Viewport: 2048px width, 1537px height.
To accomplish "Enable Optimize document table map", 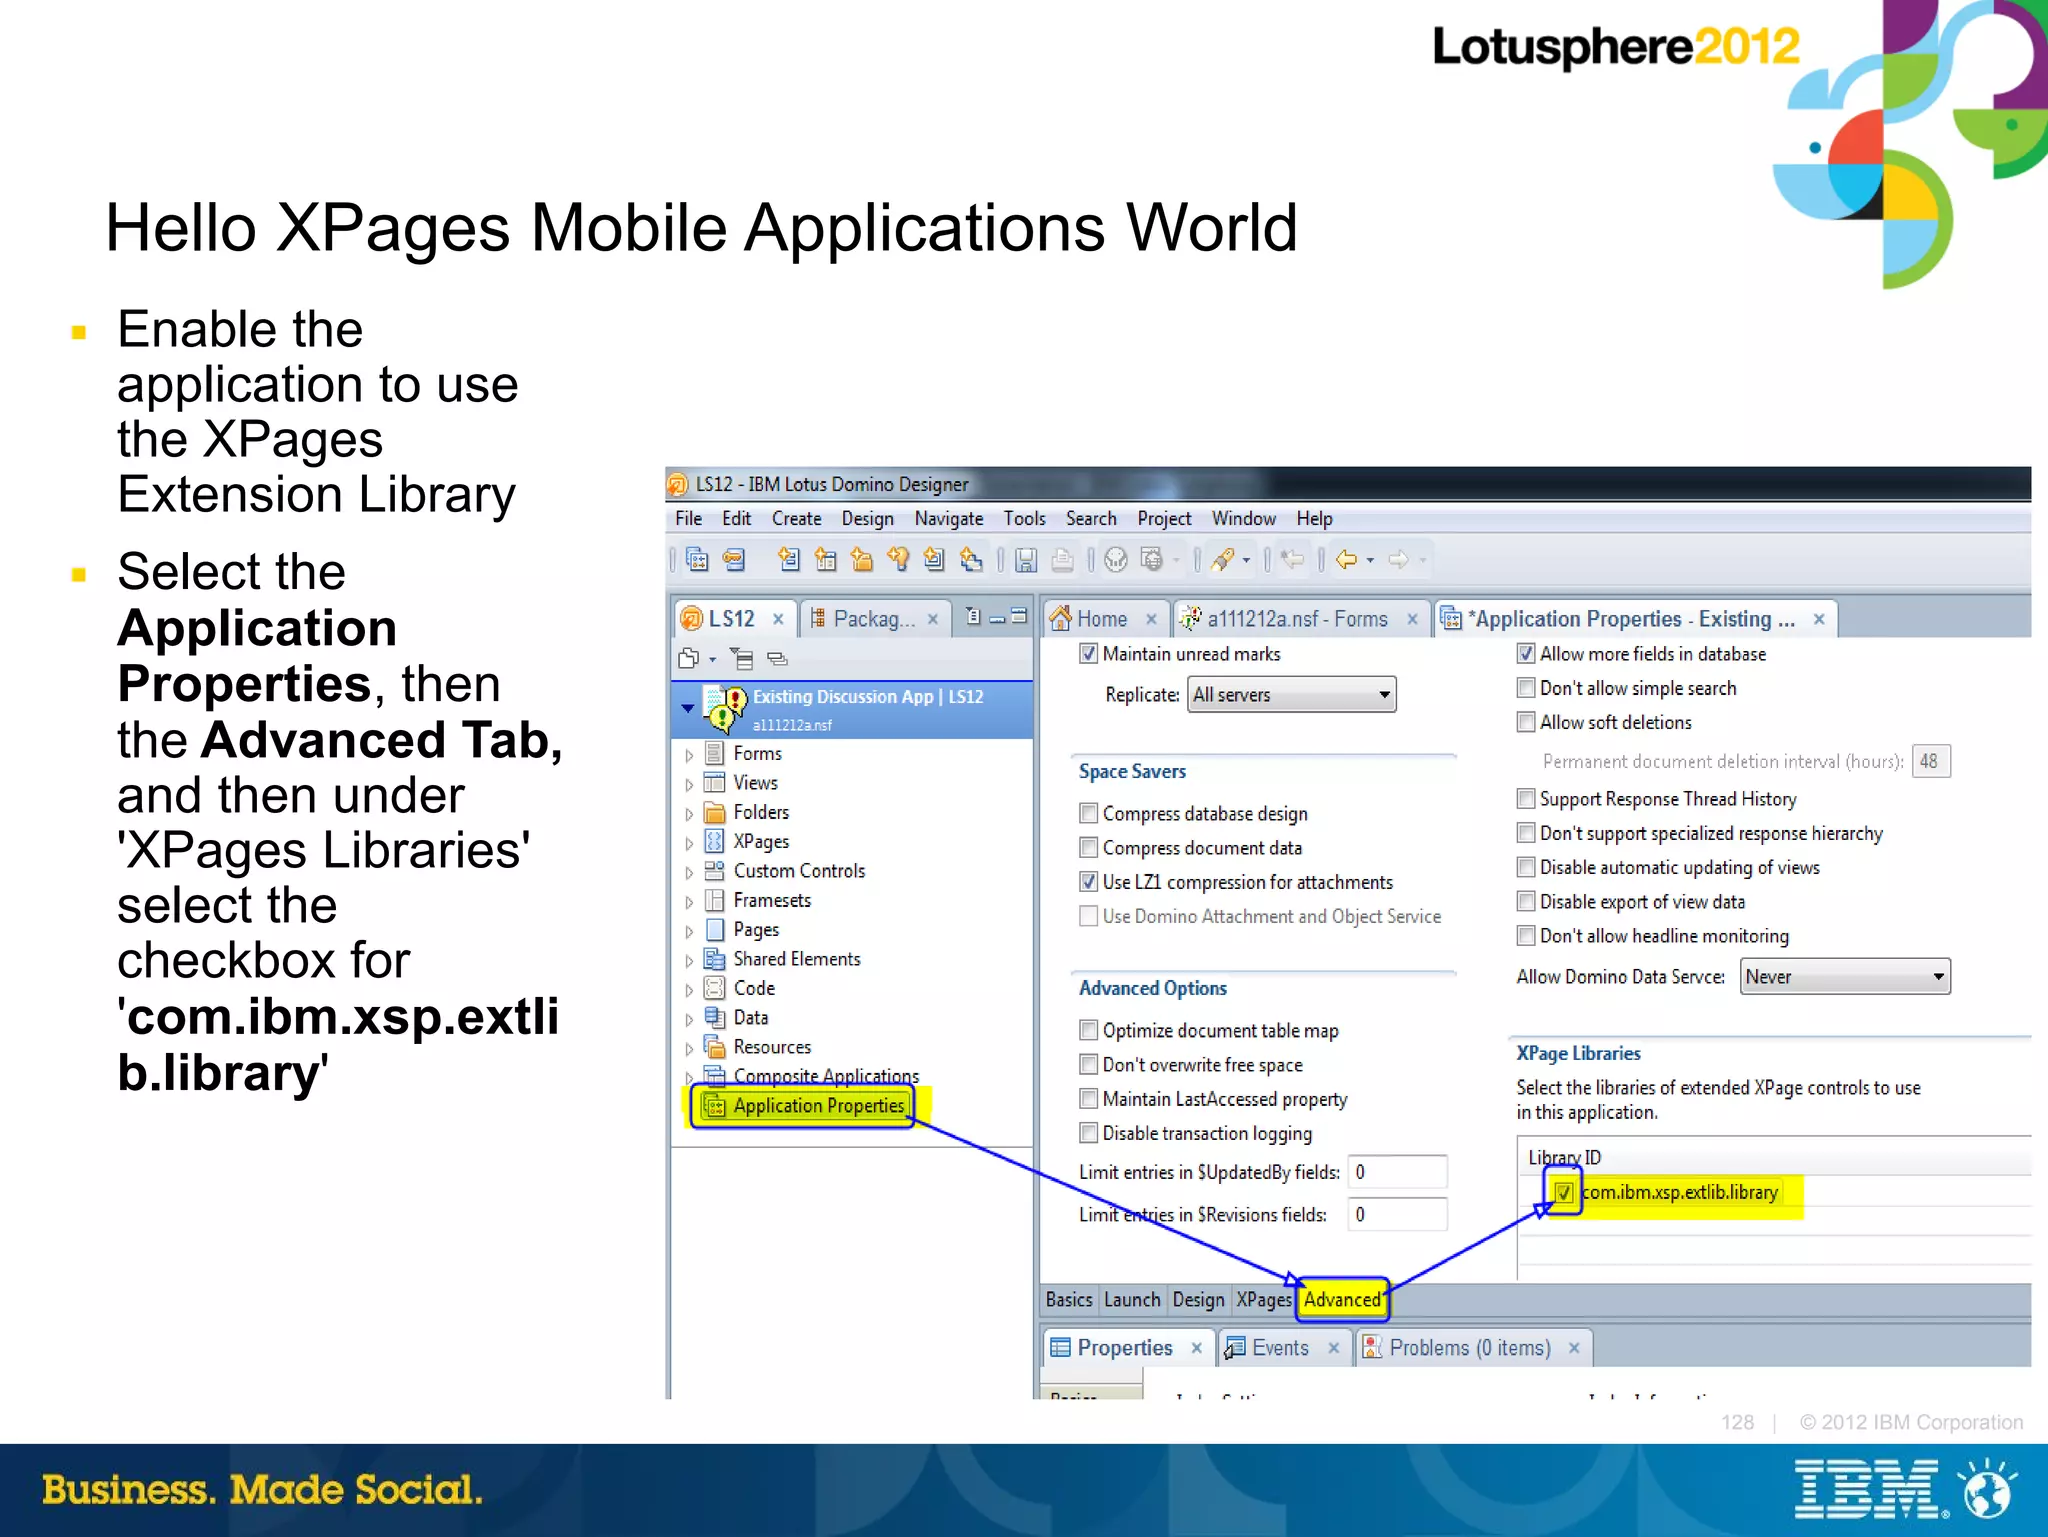I will pyautogui.click(x=1089, y=1030).
